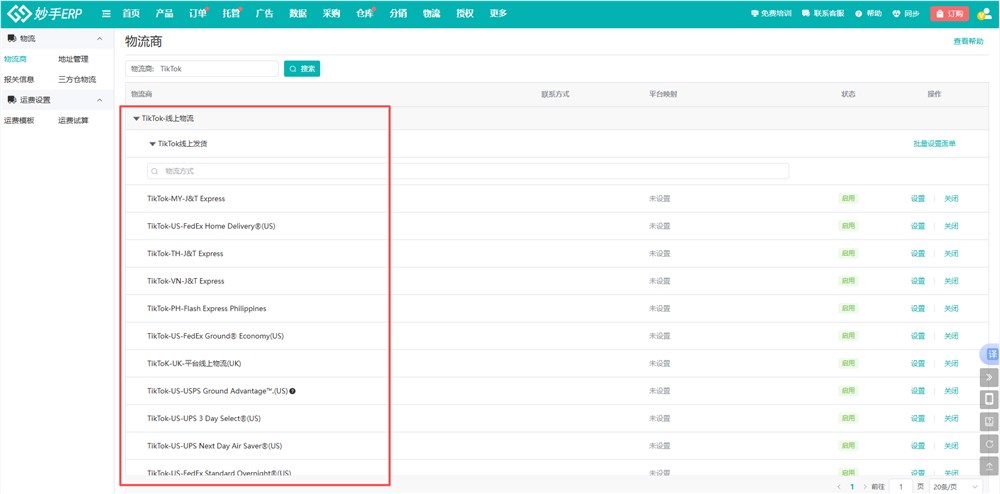
Task: Click the mobile phone floating icon
Action: [990, 400]
